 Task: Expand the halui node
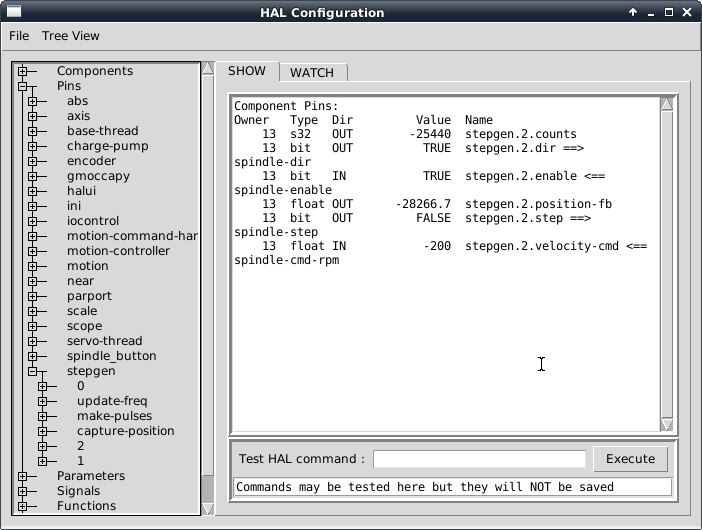32,191
